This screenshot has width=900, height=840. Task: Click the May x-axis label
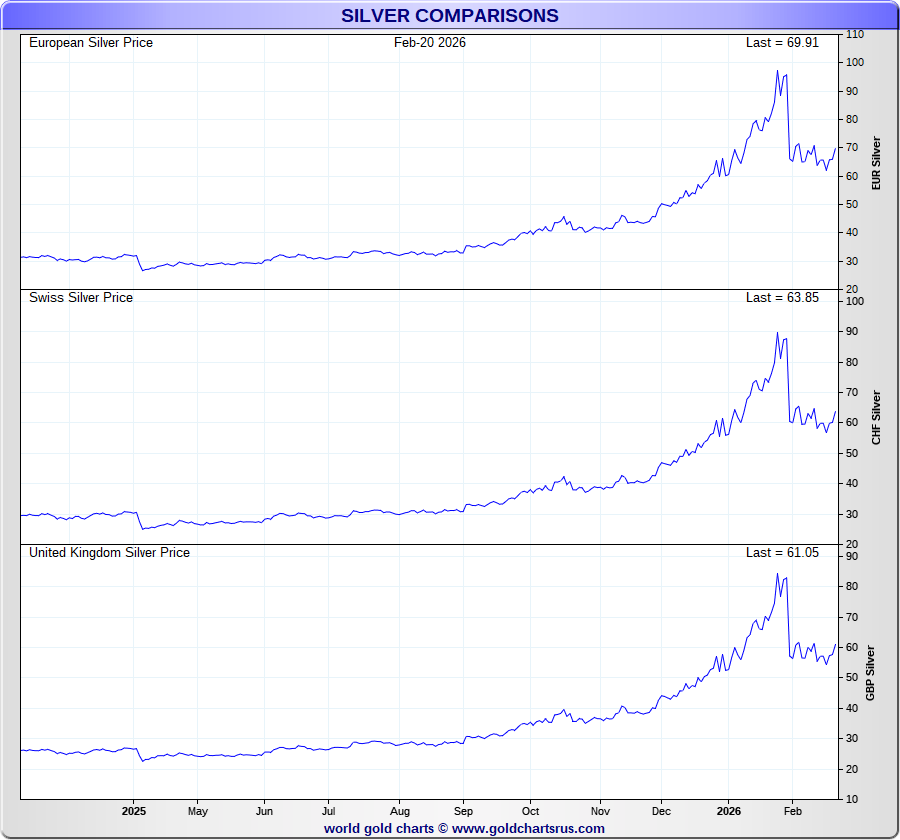click(x=197, y=811)
